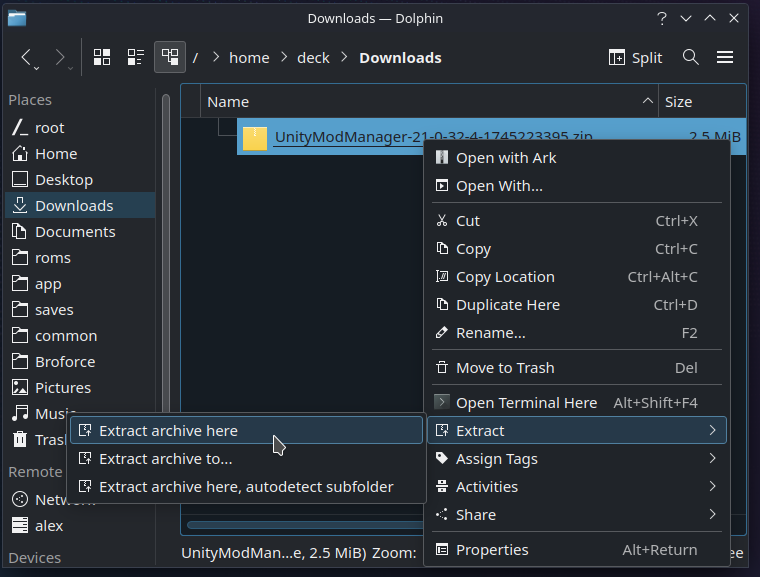Switch to Compact view mode

(136, 58)
